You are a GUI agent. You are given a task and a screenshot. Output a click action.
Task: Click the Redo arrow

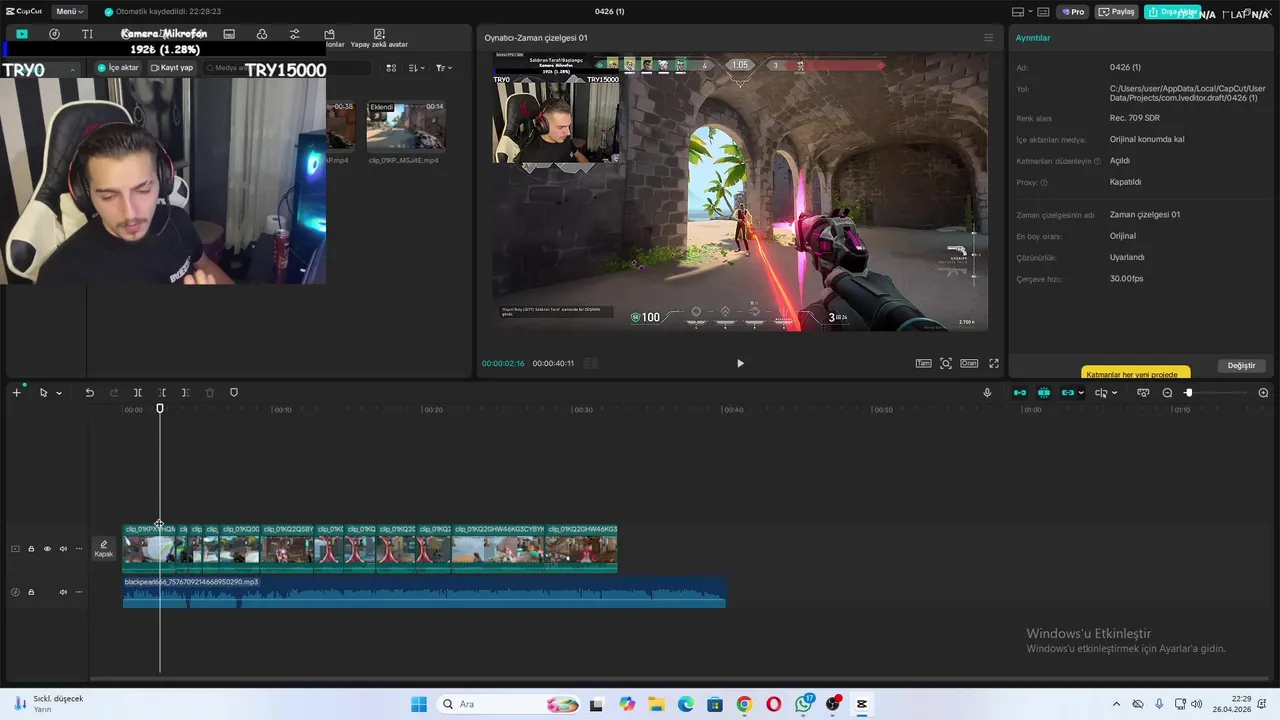[113, 393]
